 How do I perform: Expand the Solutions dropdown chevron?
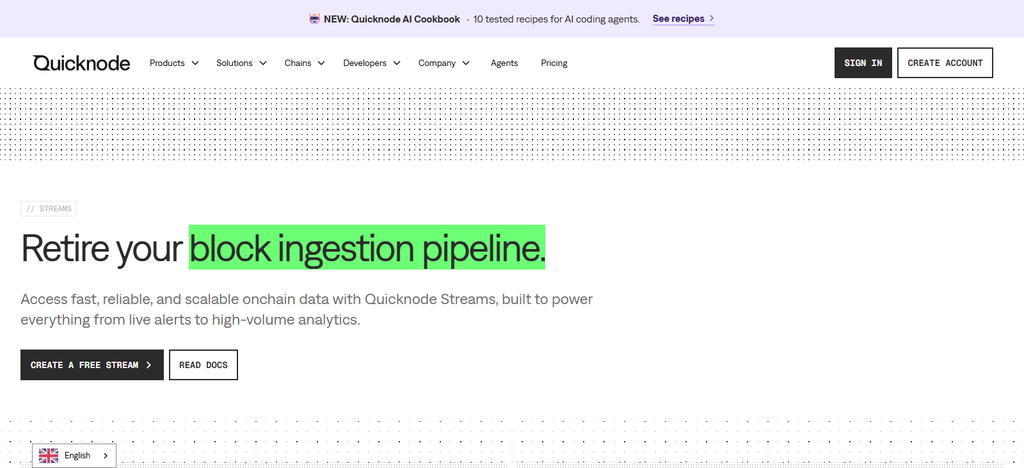[263, 63]
